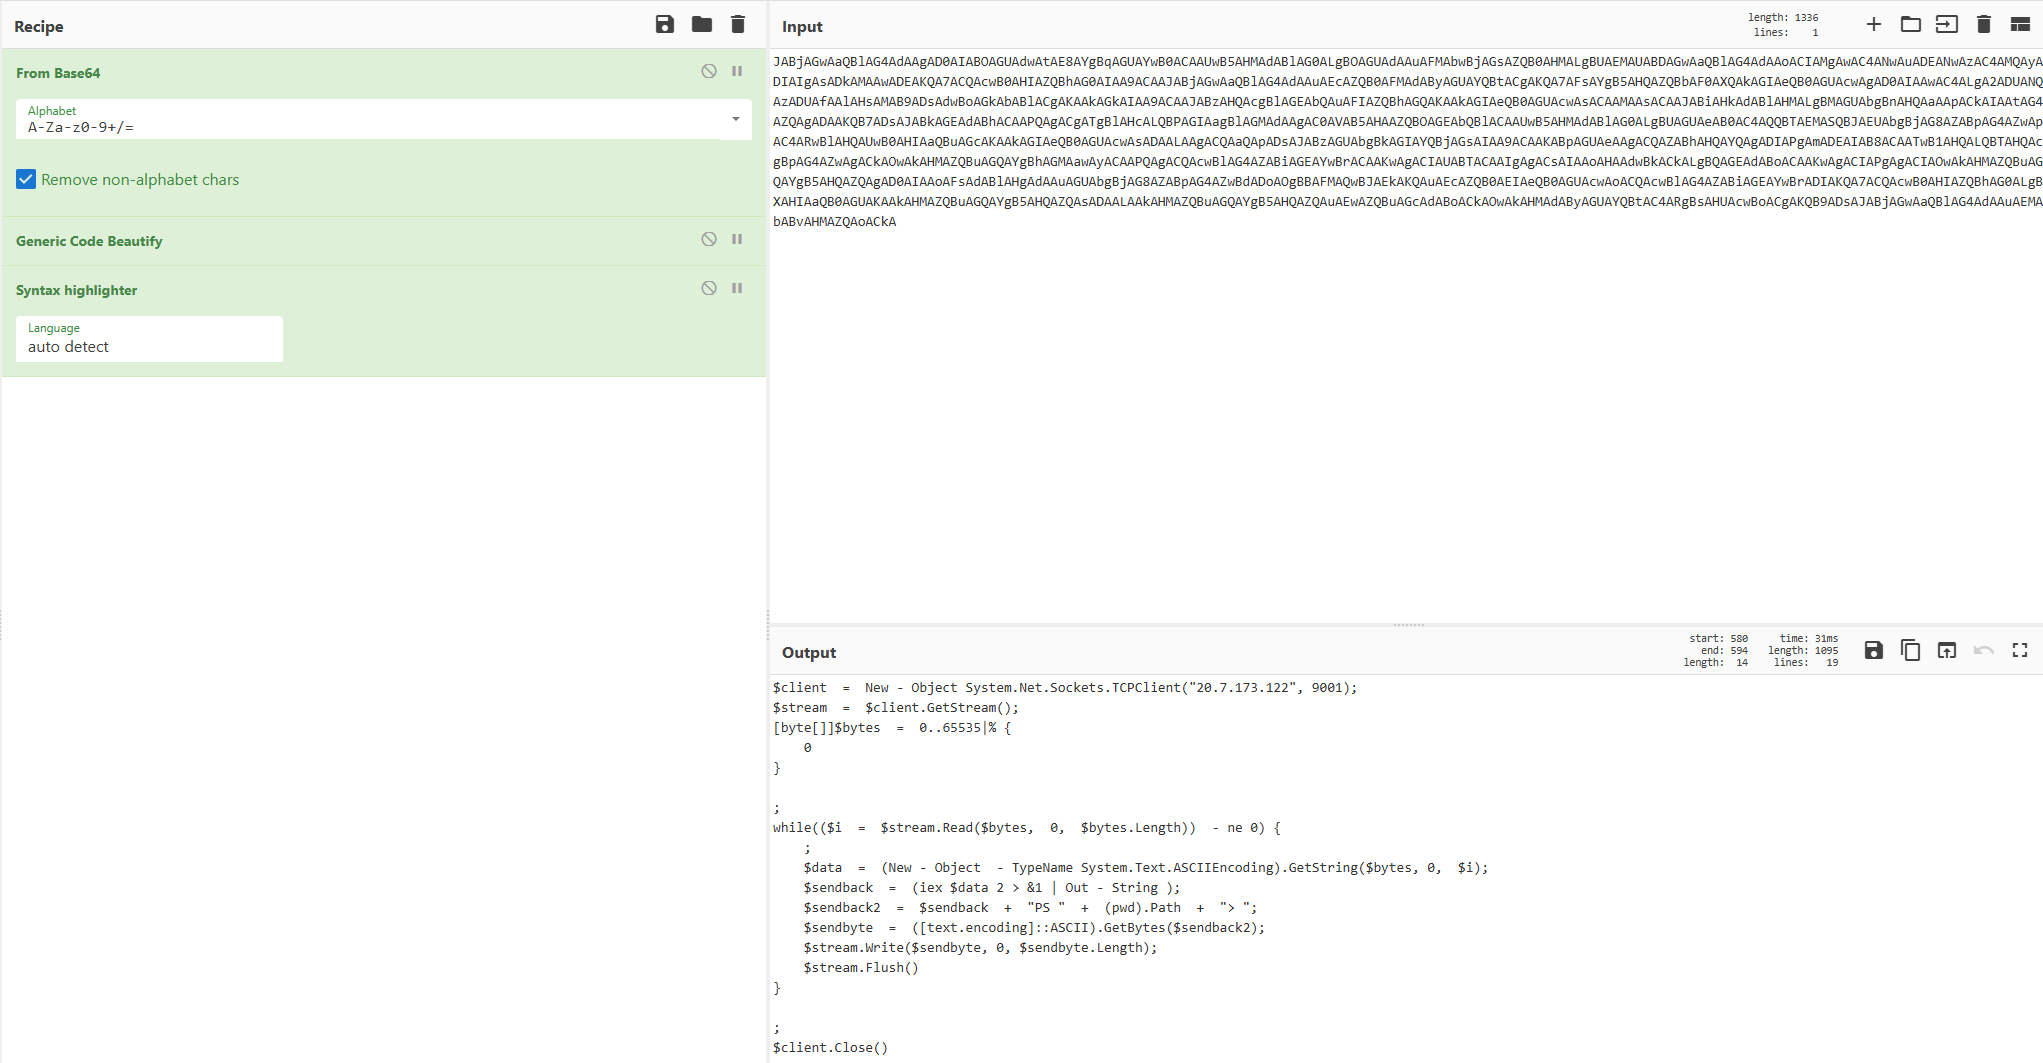Untick Remove non-alphabet chars
This screenshot has height=1063, width=2043.
(x=25, y=179)
